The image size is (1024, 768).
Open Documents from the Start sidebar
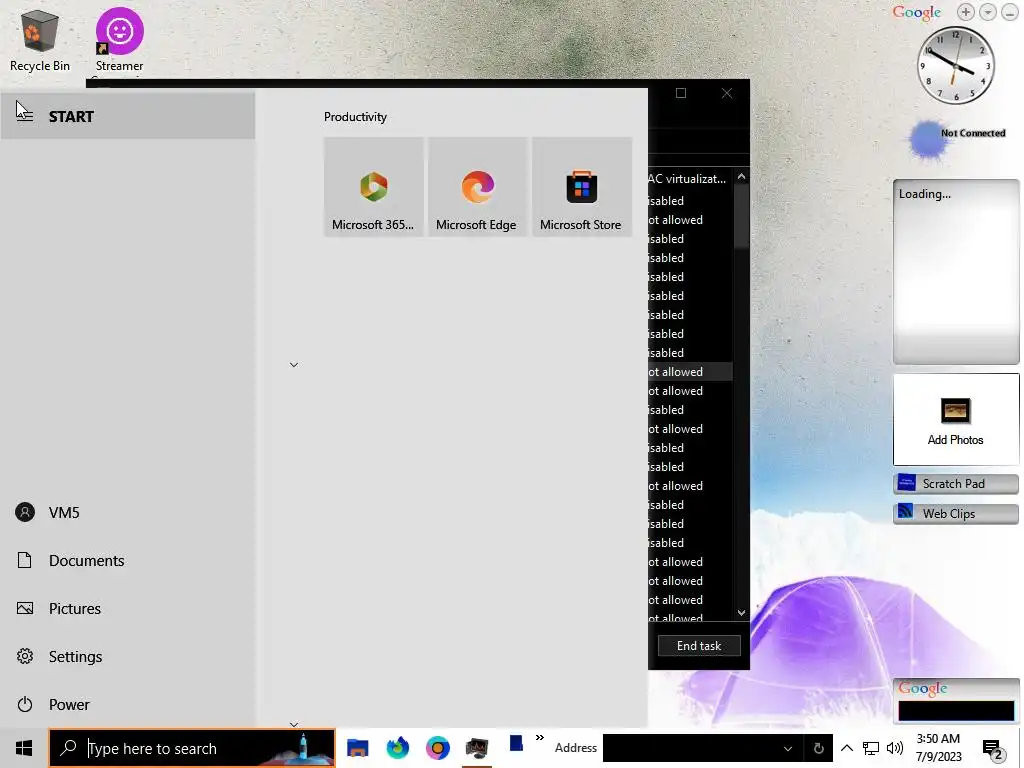point(128,560)
